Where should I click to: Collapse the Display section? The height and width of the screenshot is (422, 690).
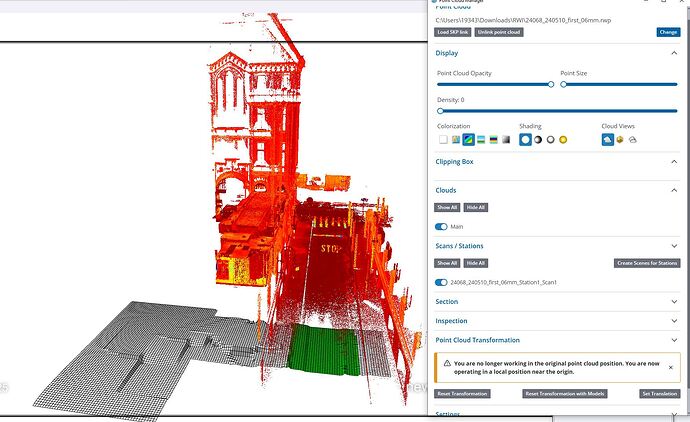pos(674,53)
